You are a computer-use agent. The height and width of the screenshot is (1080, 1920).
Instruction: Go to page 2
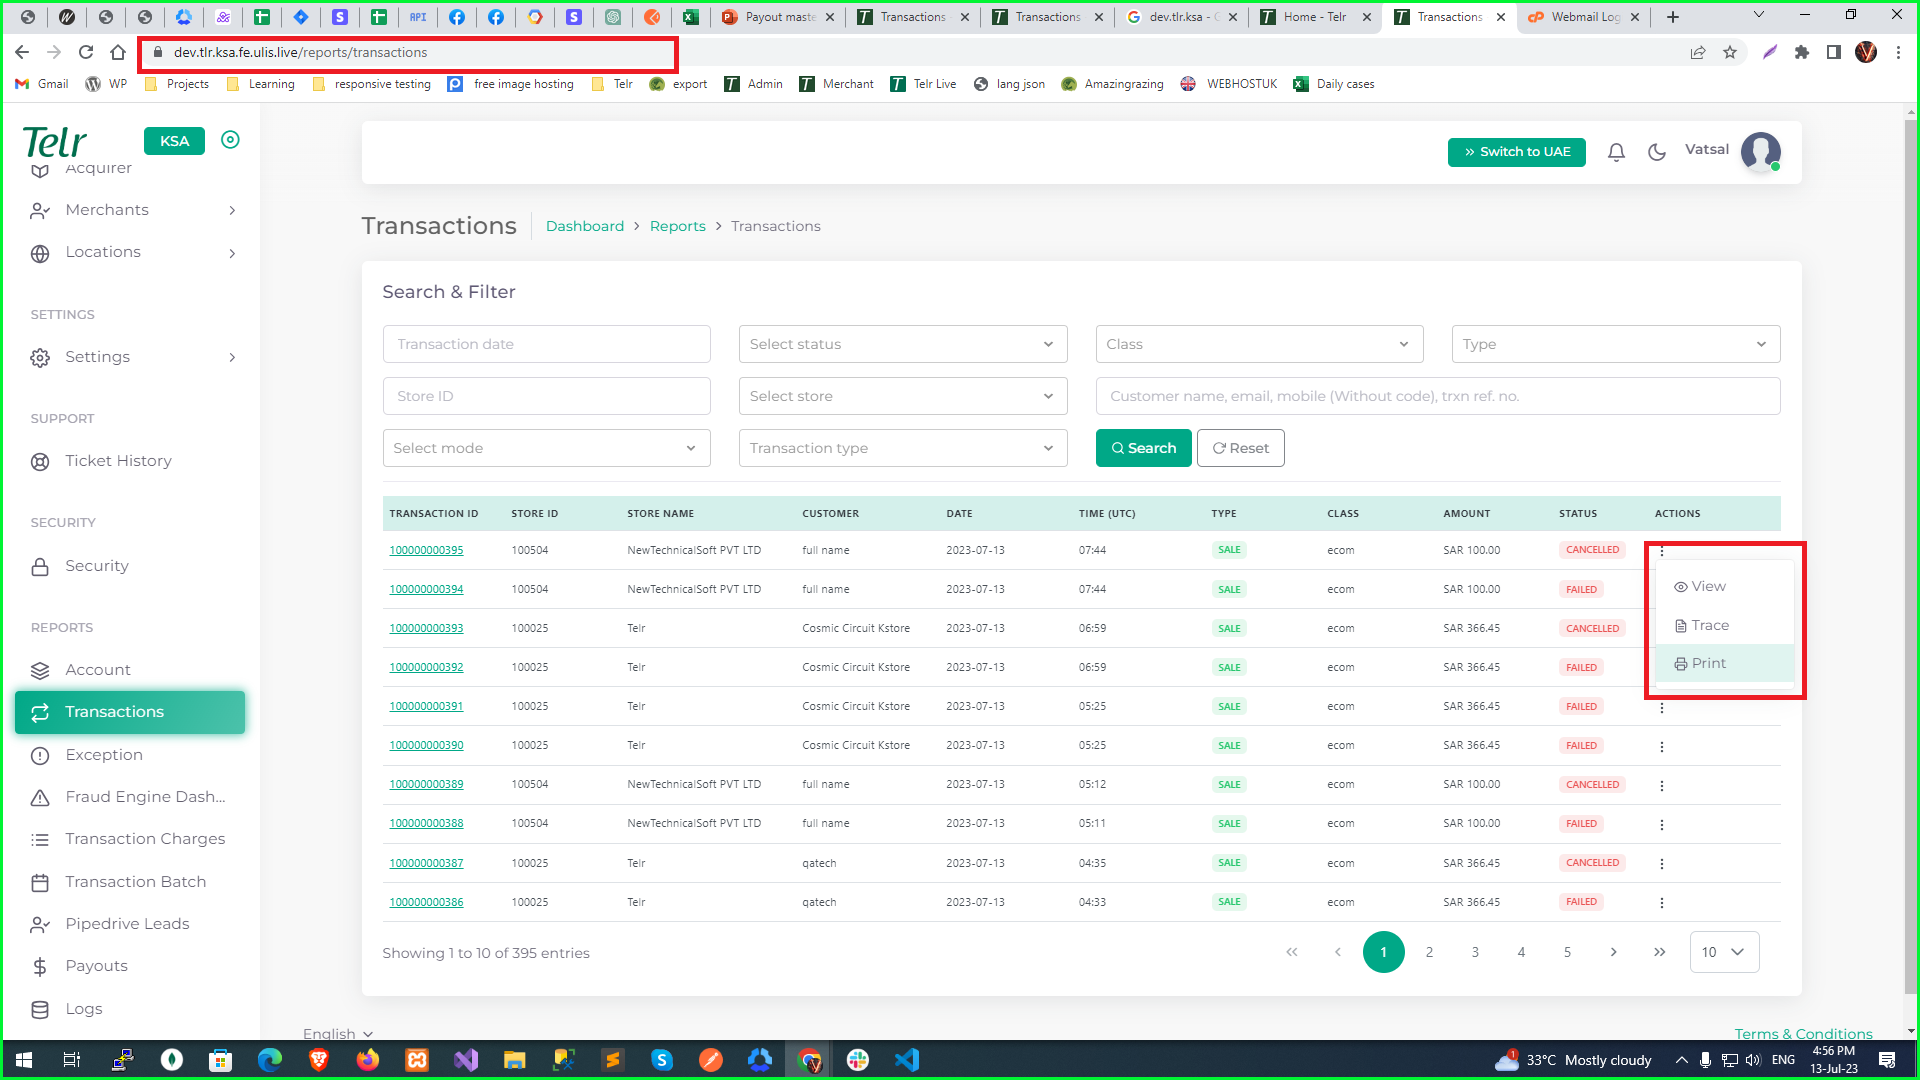click(x=1429, y=952)
